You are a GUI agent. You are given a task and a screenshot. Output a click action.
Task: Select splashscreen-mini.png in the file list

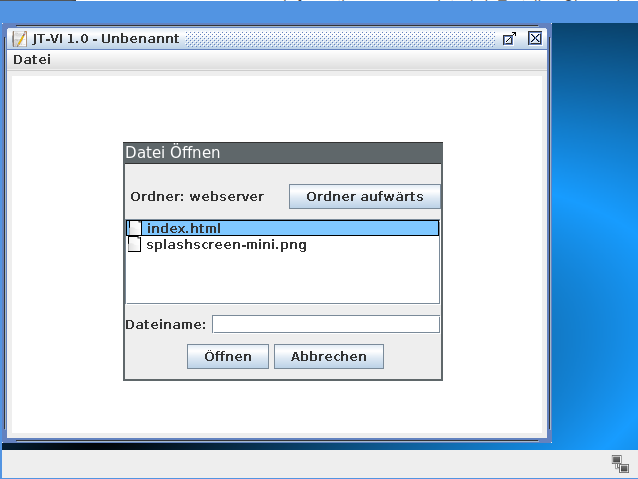[x=283, y=245]
